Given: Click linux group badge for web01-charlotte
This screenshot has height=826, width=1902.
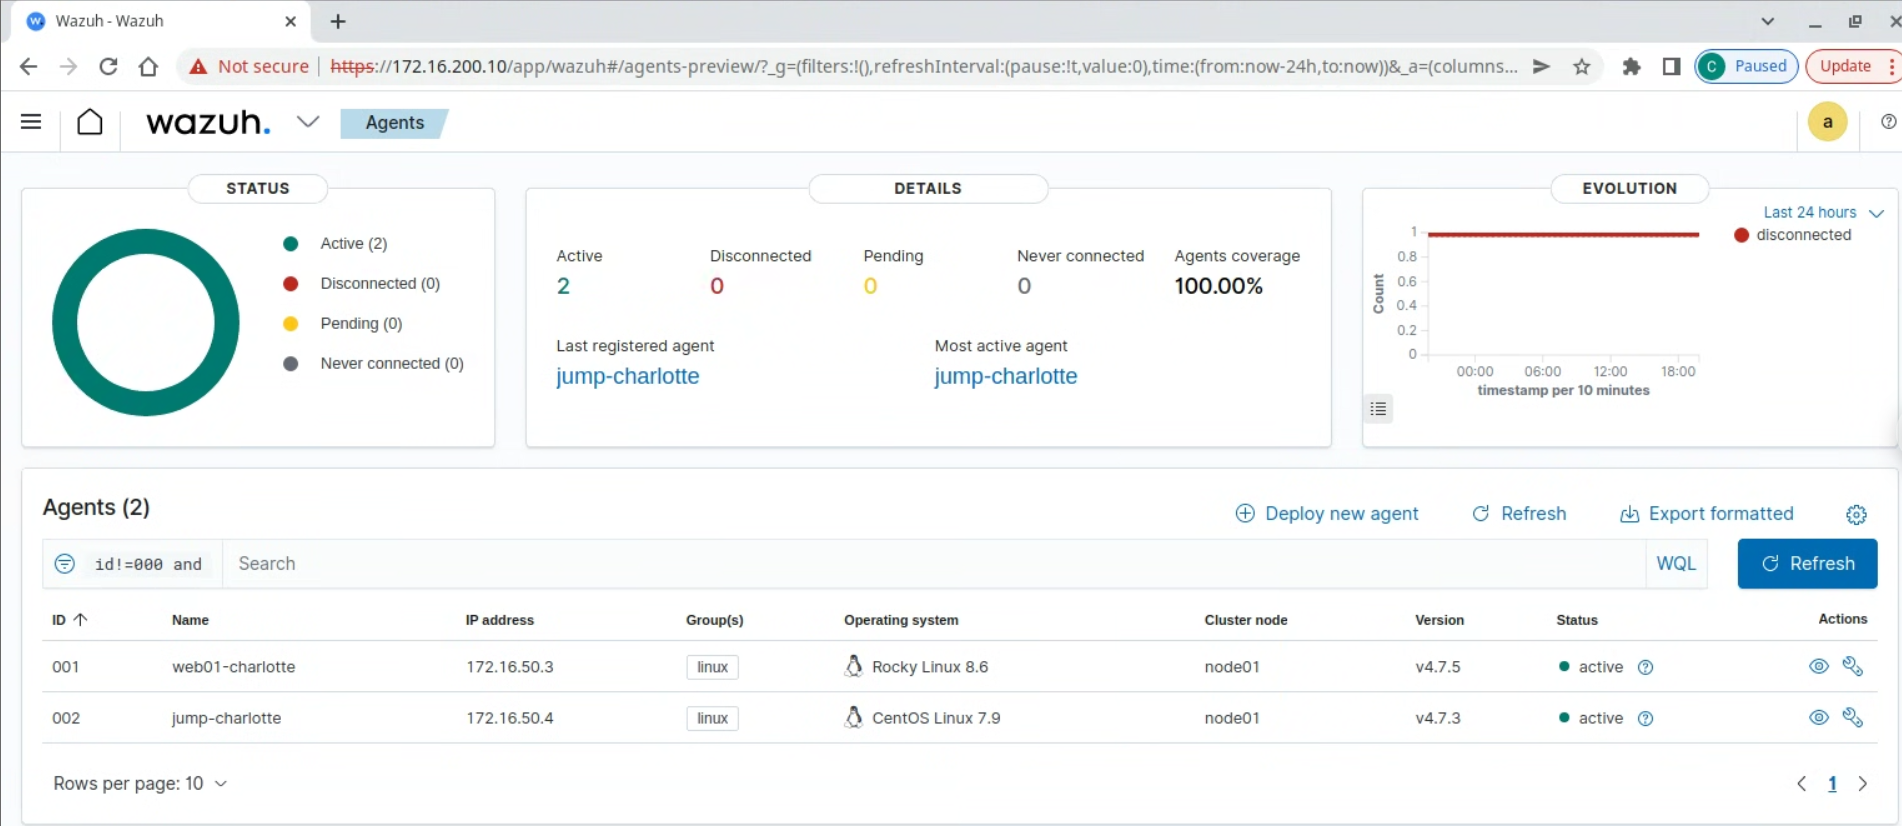Looking at the screenshot, I should click(x=712, y=667).
